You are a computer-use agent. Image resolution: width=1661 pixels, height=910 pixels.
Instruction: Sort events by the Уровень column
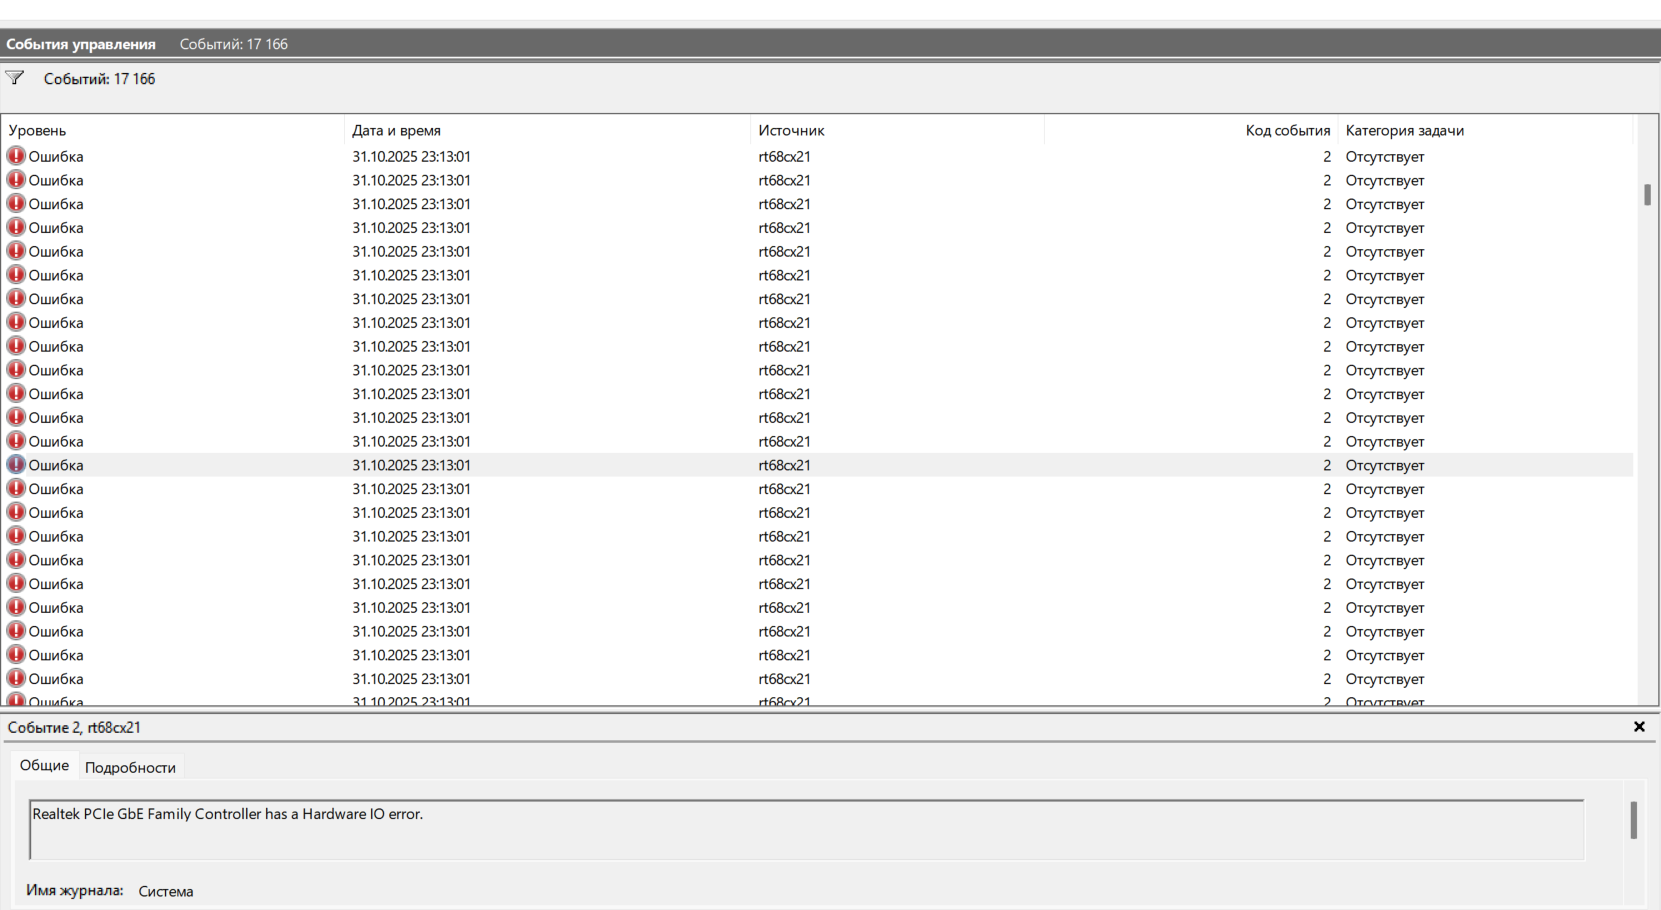click(38, 130)
